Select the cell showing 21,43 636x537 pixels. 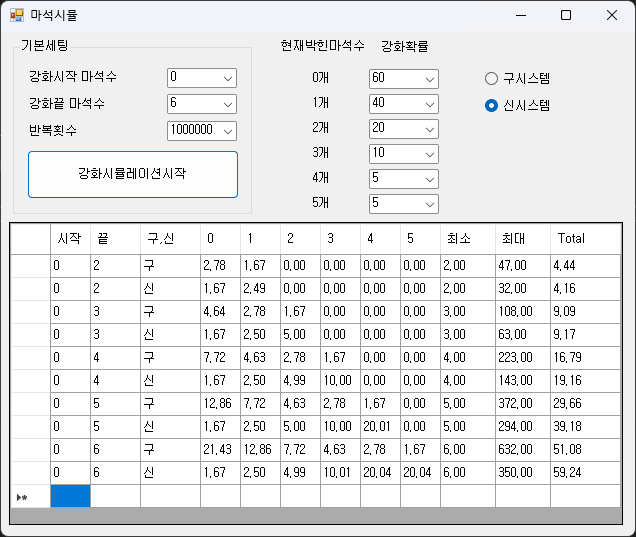[x=220, y=450]
